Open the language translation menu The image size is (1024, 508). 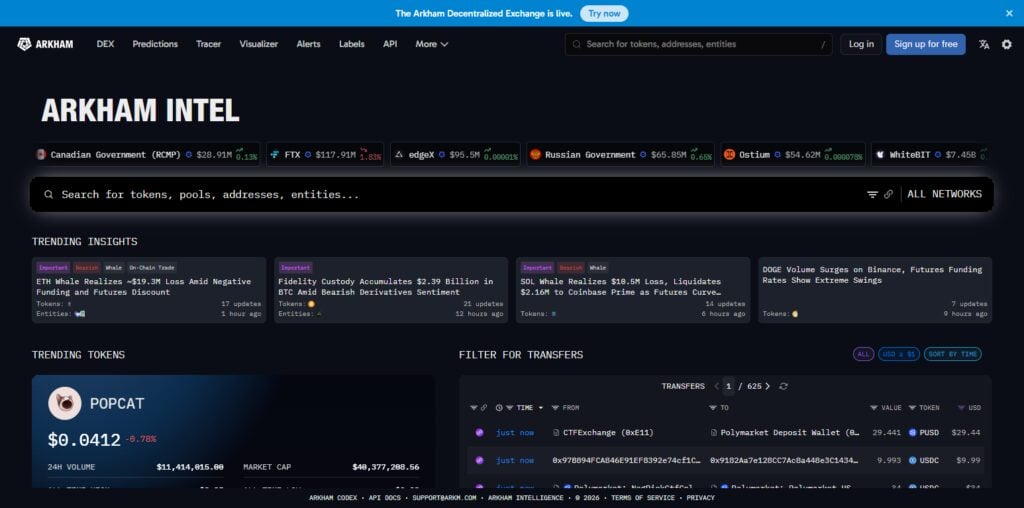click(984, 44)
